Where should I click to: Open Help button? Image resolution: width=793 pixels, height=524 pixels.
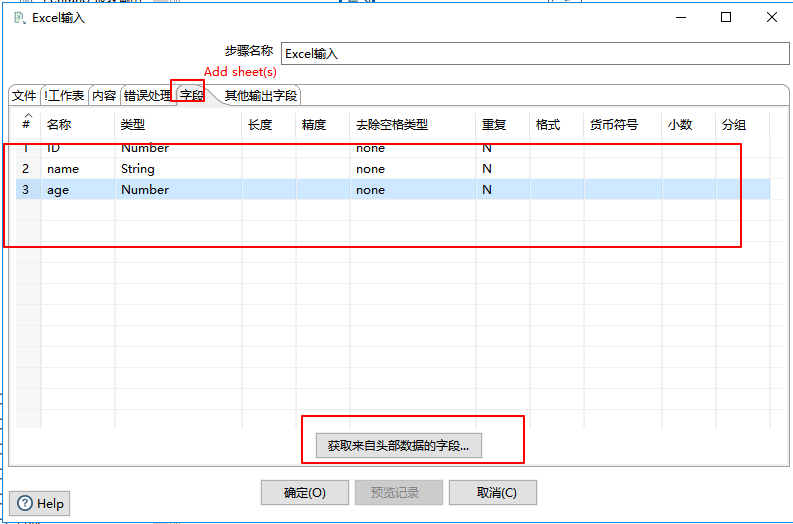(39, 504)
